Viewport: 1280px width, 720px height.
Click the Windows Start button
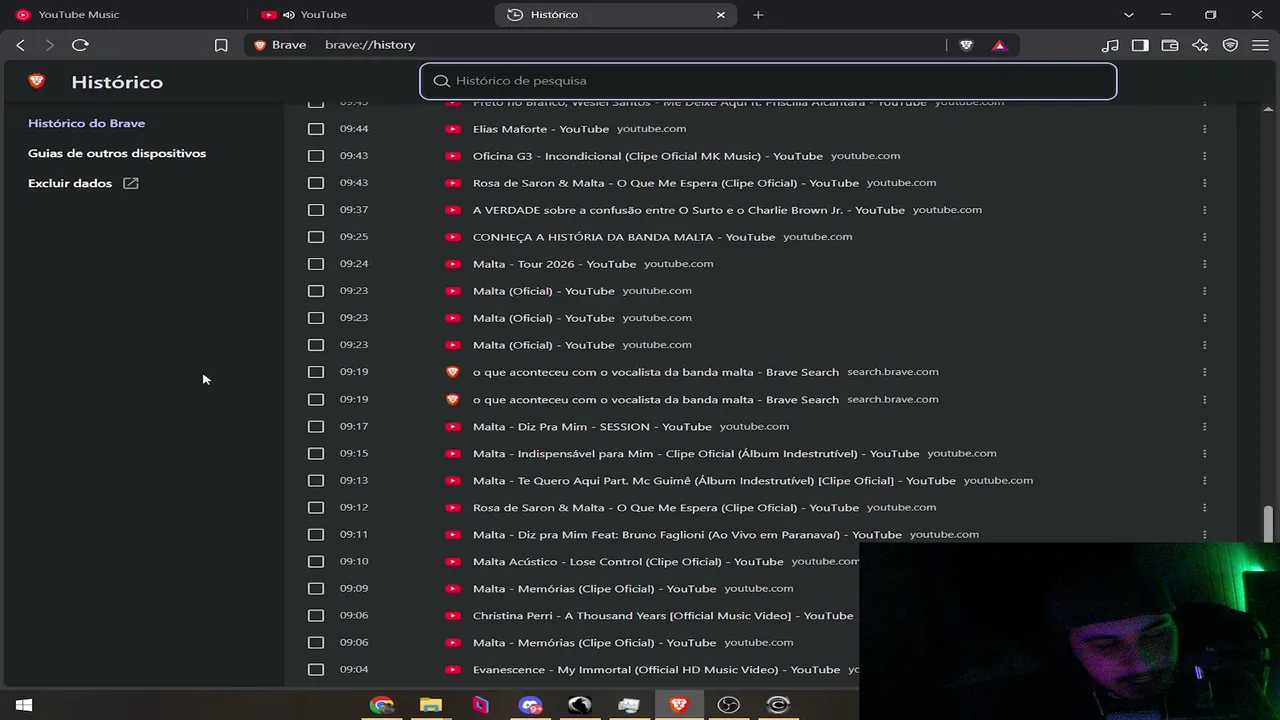coord(24,705)
